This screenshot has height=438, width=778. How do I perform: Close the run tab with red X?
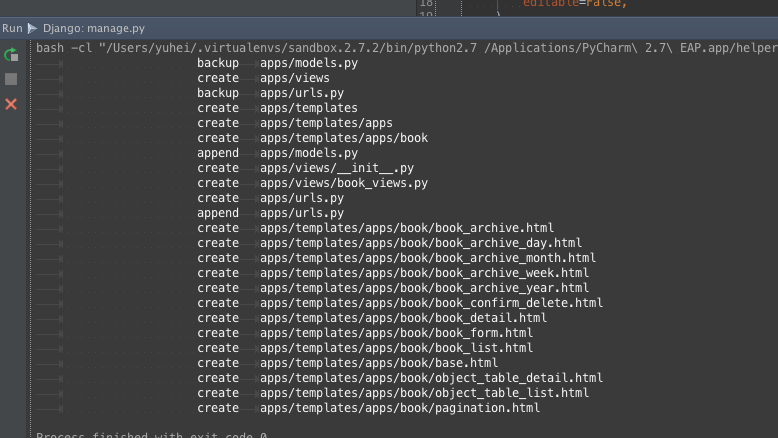[11, 104]
